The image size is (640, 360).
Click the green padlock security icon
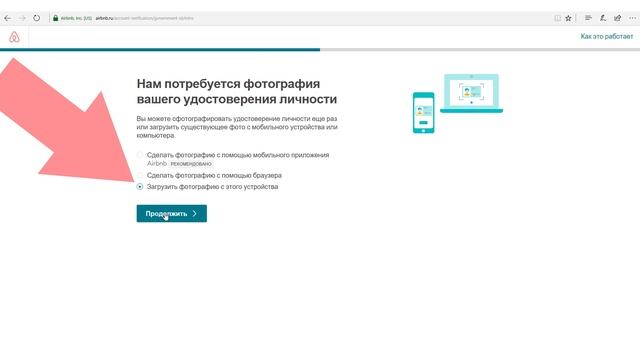56,18
